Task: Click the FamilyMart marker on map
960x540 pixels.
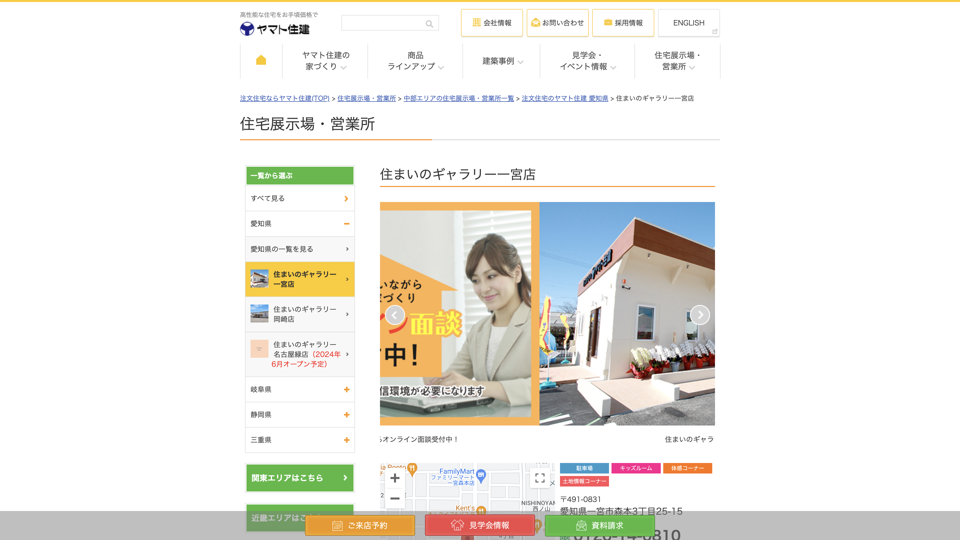Action: (481, 474)
